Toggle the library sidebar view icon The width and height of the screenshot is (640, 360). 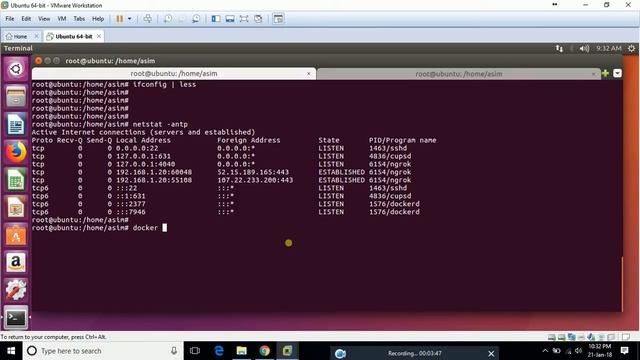coord(216,19)
